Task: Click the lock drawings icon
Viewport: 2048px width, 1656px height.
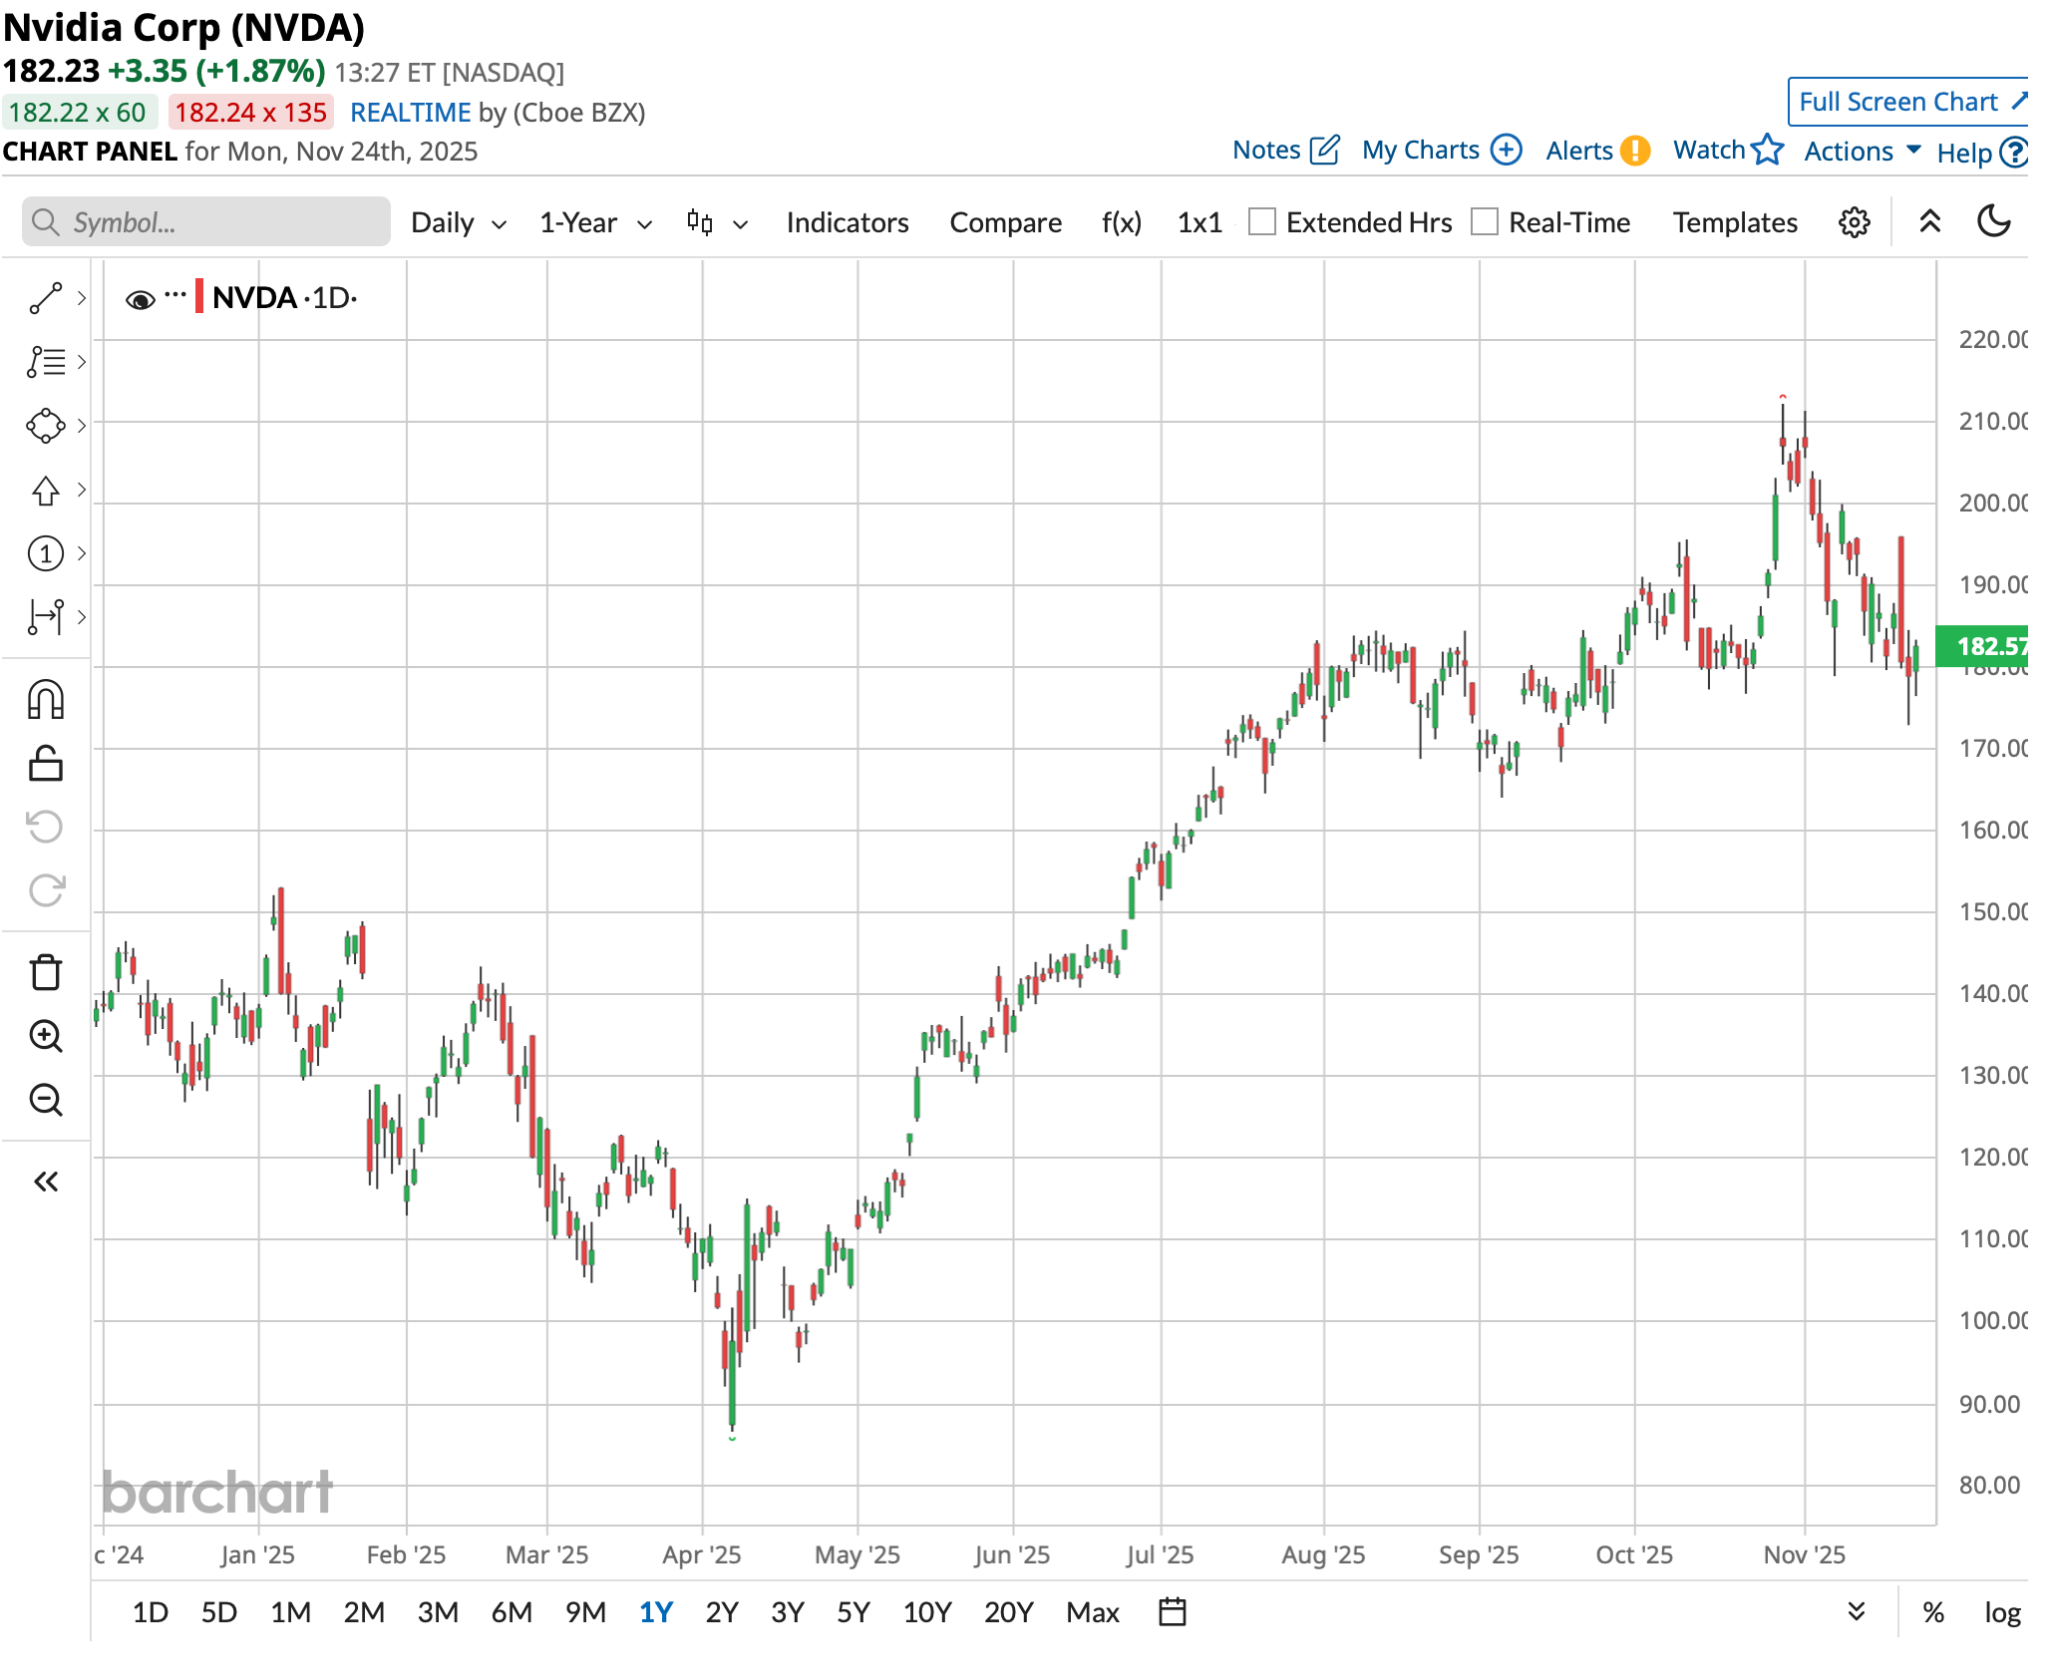Action: [x=46, y=764]
